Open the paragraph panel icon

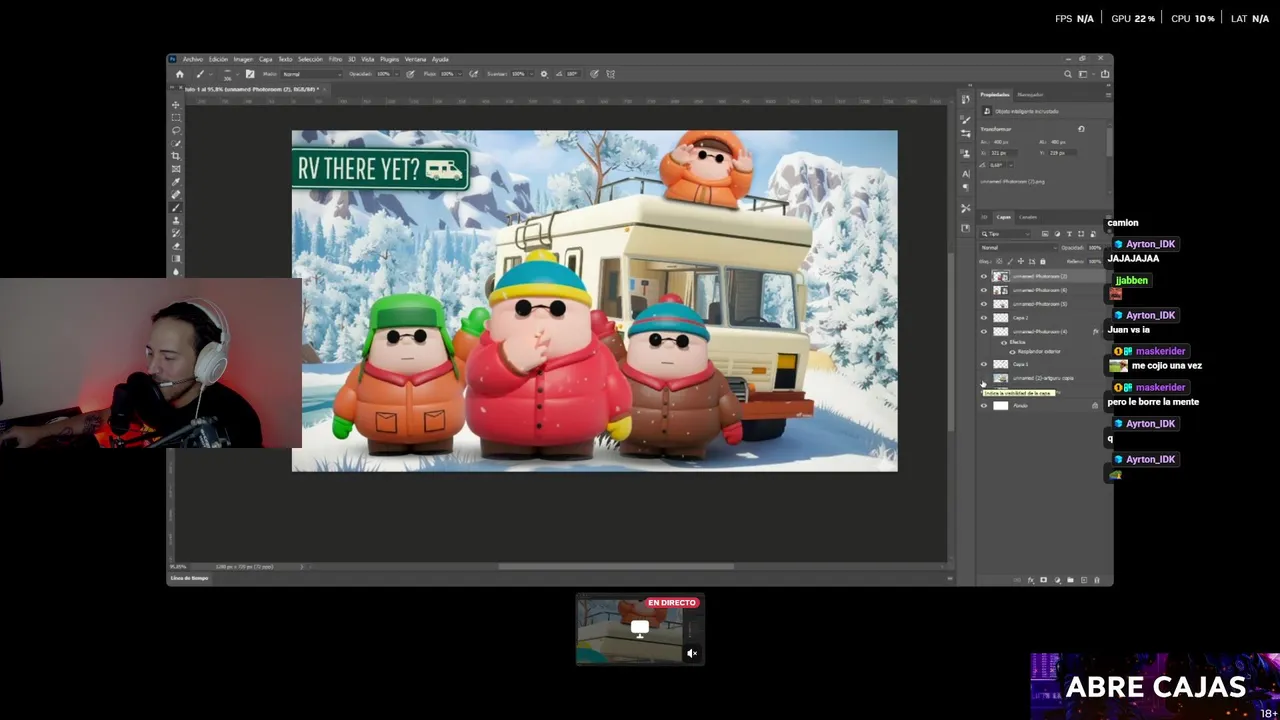965,187
